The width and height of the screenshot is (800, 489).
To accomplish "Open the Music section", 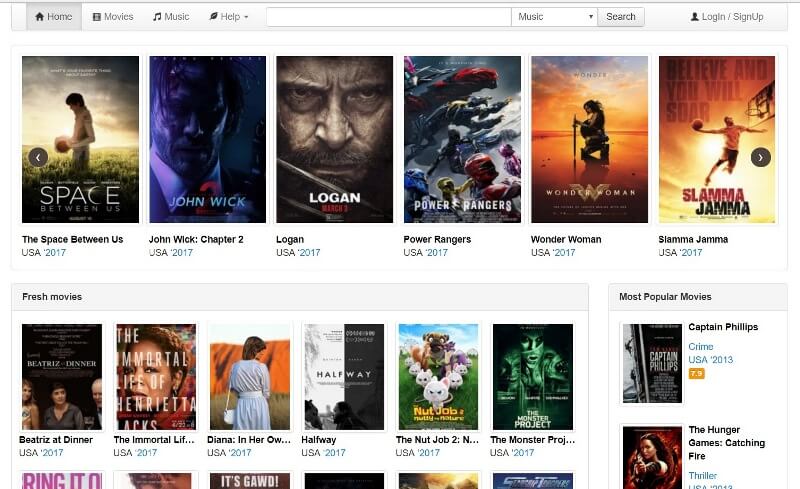I will (171, 17).
